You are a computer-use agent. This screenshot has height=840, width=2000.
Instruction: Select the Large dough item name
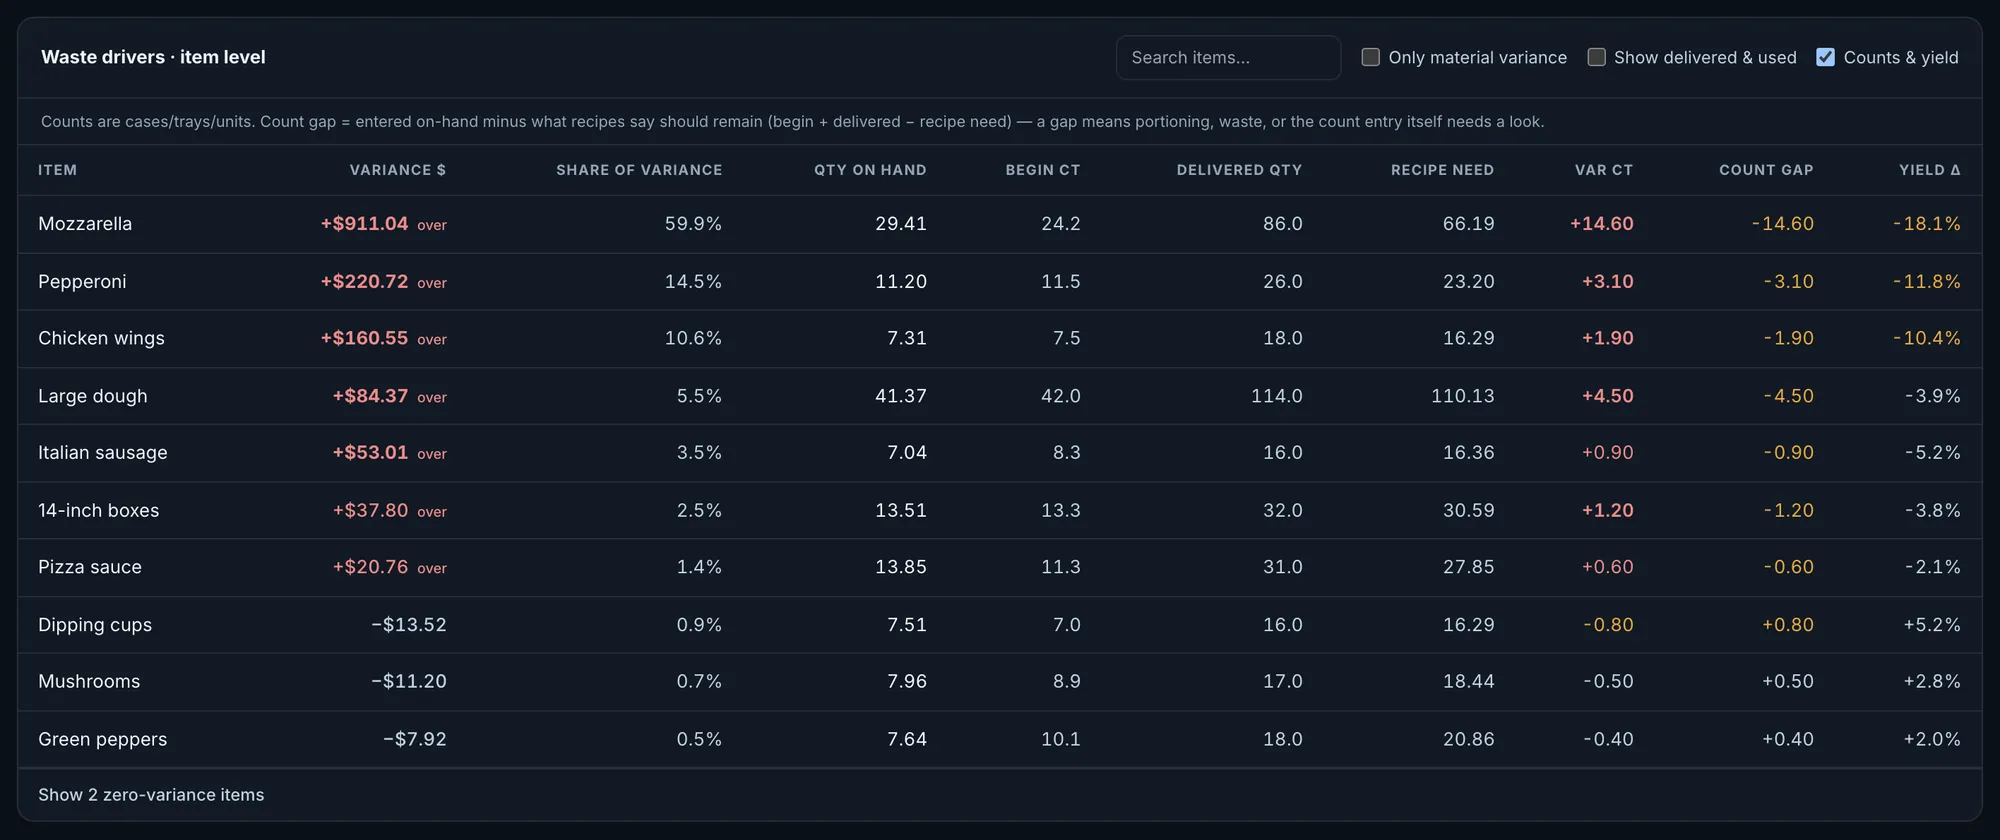click(x=92, y=396)
